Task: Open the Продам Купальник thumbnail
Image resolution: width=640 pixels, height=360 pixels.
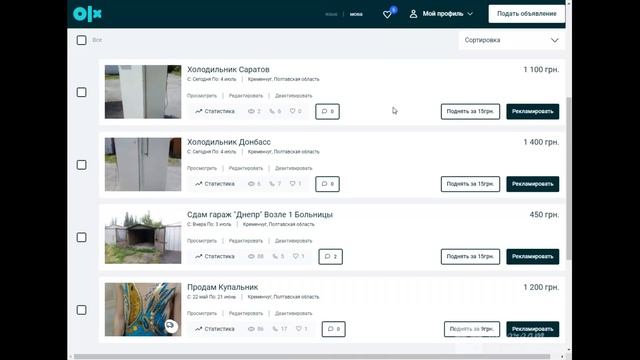Action: [x=143, y=309]
